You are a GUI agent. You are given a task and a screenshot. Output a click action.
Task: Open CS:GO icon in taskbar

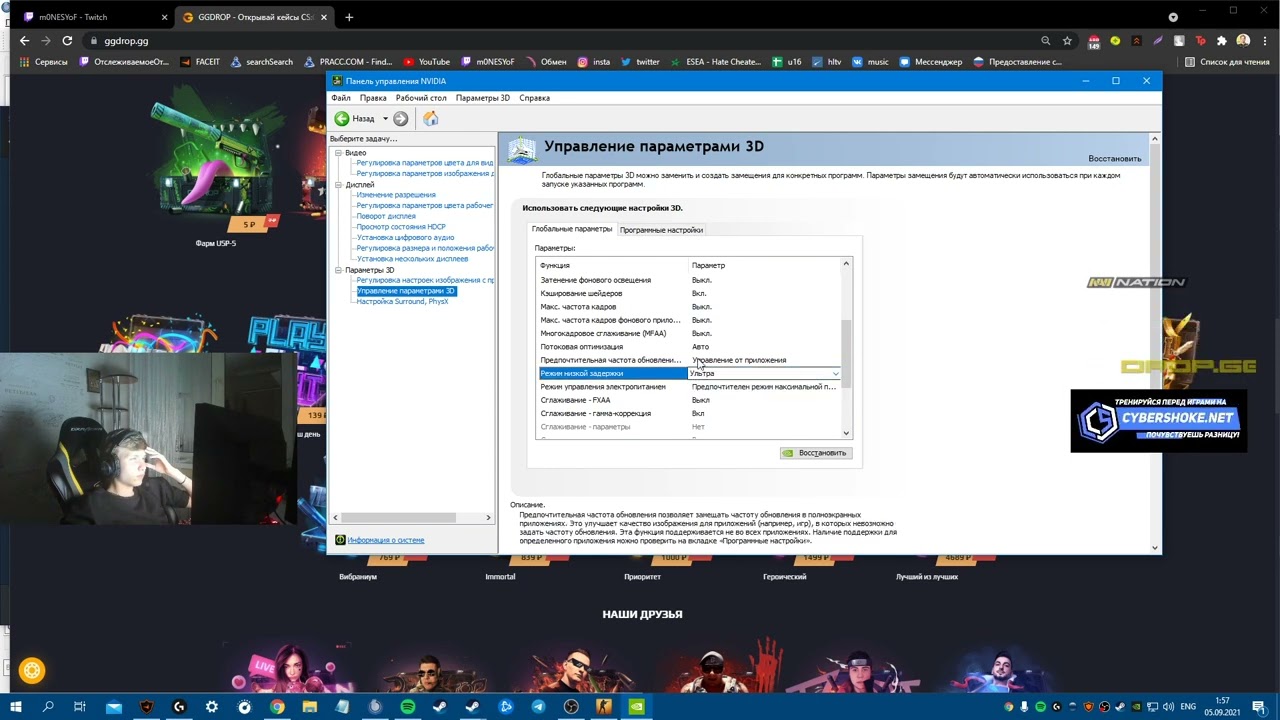coord(604,707)
